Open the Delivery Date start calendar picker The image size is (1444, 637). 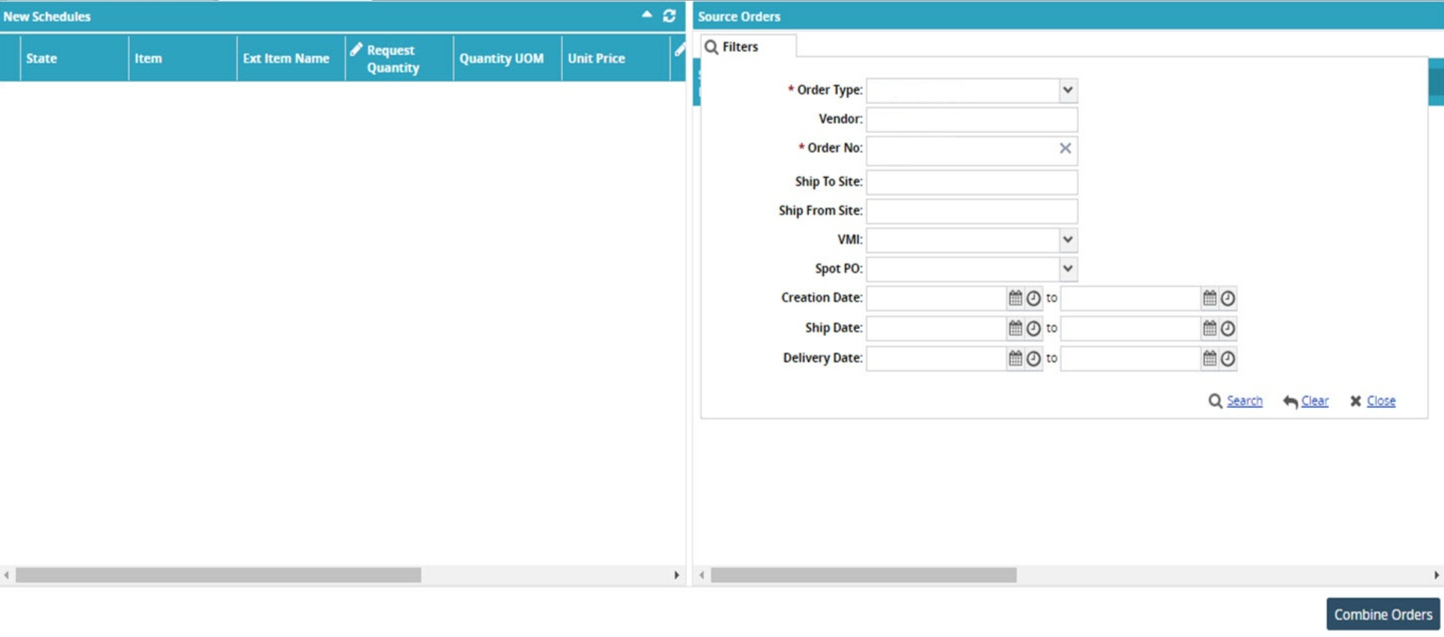[x=1015, y=358]
